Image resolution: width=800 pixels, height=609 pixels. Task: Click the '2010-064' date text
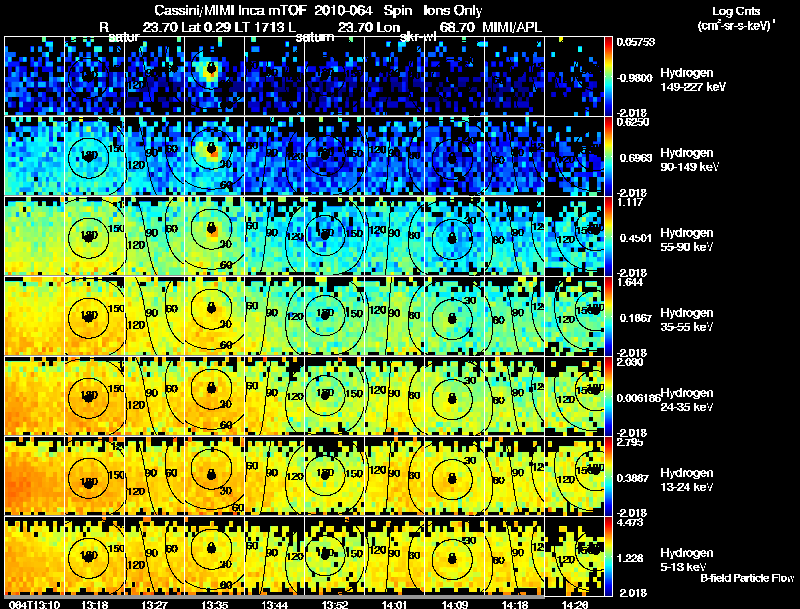tap(344, 11)
